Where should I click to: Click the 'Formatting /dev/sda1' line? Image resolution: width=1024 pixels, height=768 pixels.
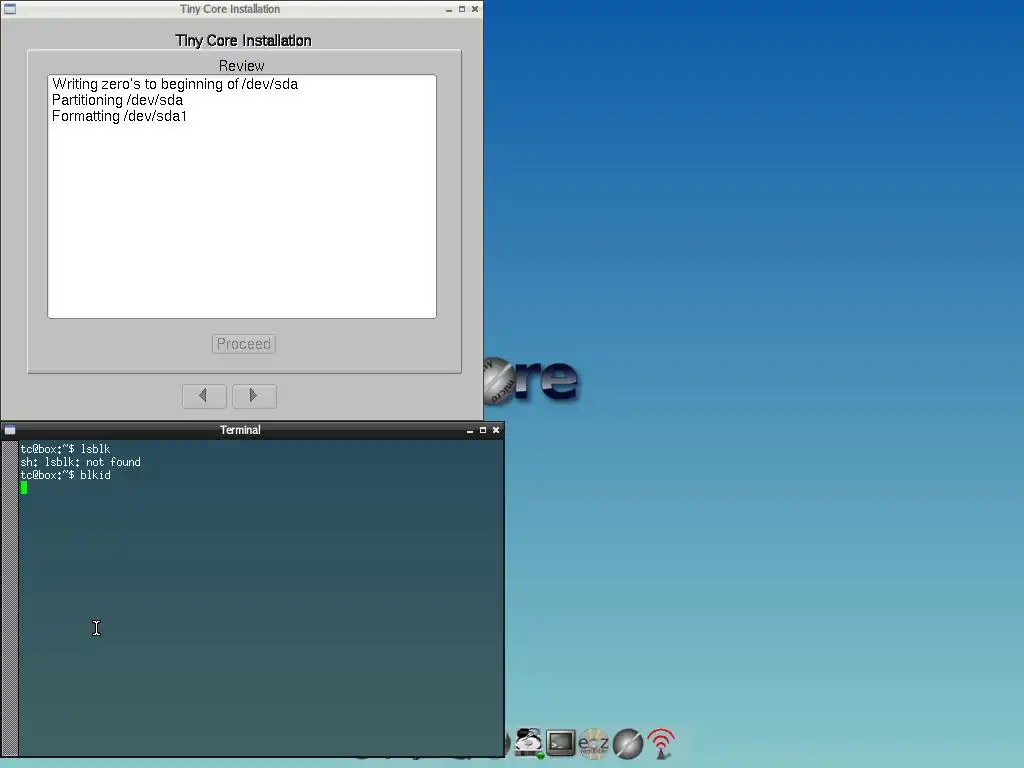[120, 116]
